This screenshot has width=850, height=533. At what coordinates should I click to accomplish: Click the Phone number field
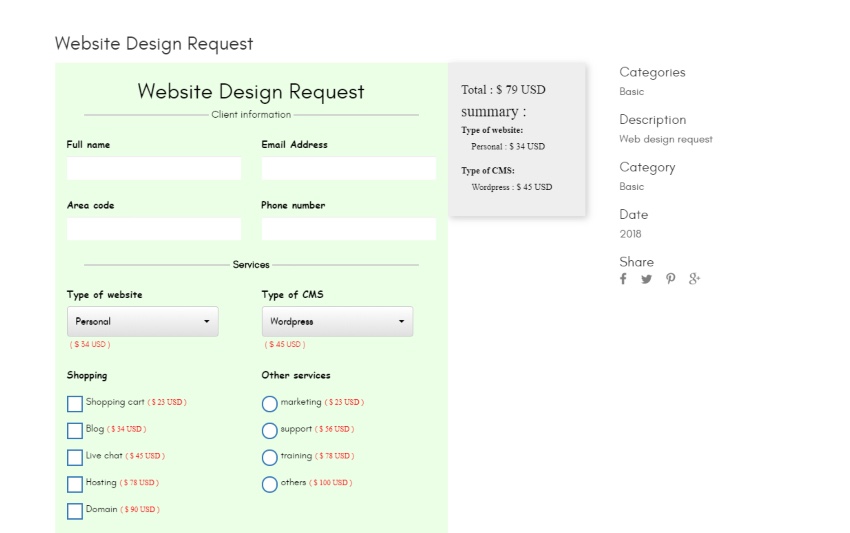pos(349,229)
